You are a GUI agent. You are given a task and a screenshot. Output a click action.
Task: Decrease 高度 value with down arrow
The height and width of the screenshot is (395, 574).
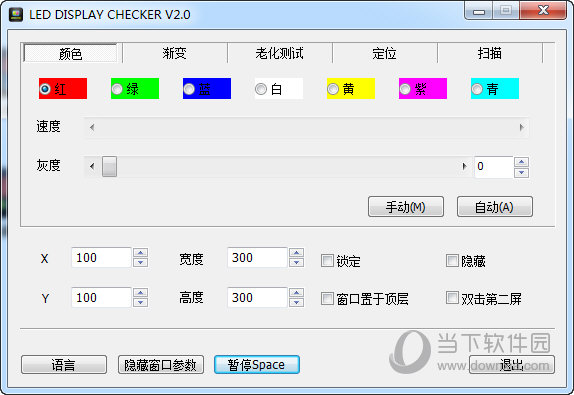coord(297,302)
